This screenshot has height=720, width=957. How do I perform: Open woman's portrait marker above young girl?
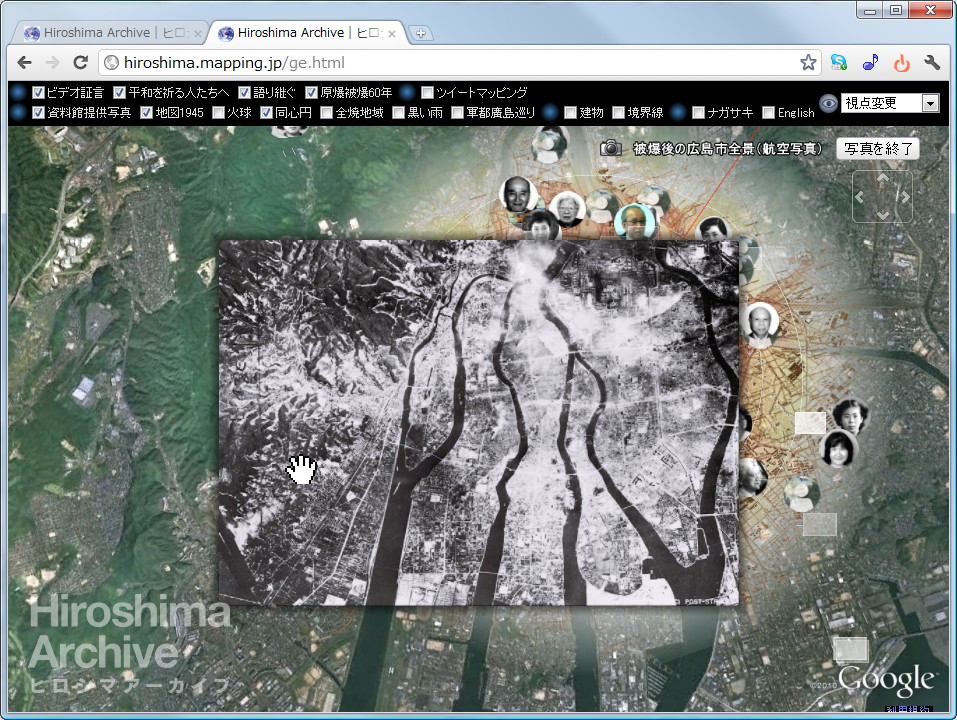(850, 416)
